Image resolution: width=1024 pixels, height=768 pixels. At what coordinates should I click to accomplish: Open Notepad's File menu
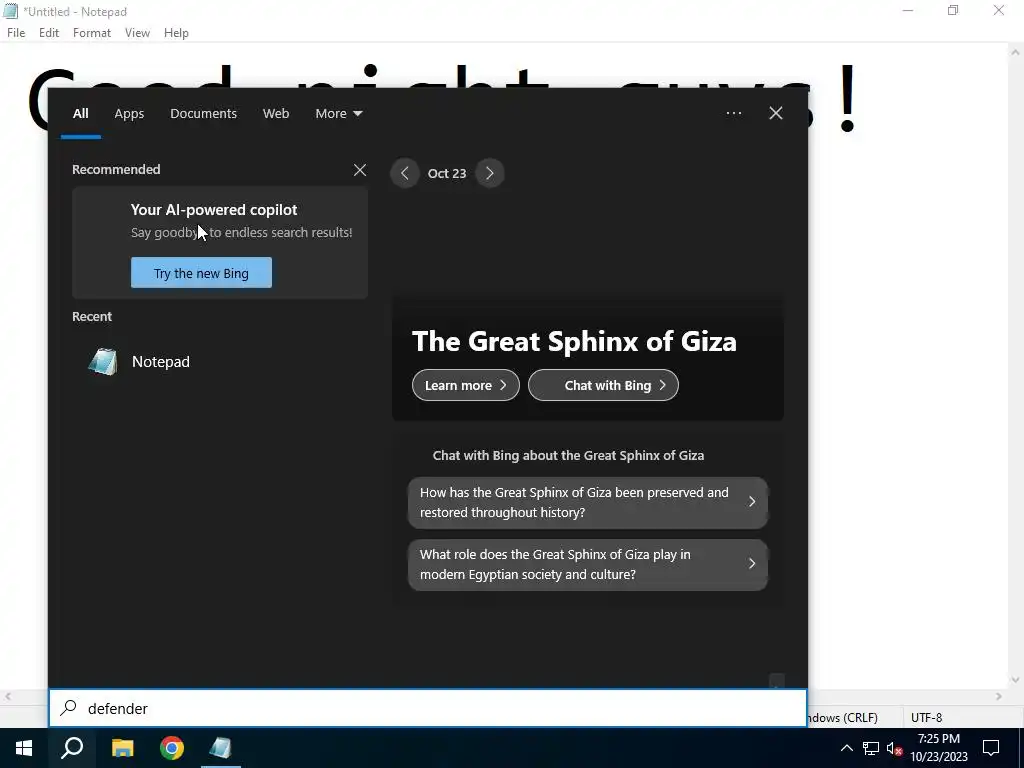pos(16,33)
